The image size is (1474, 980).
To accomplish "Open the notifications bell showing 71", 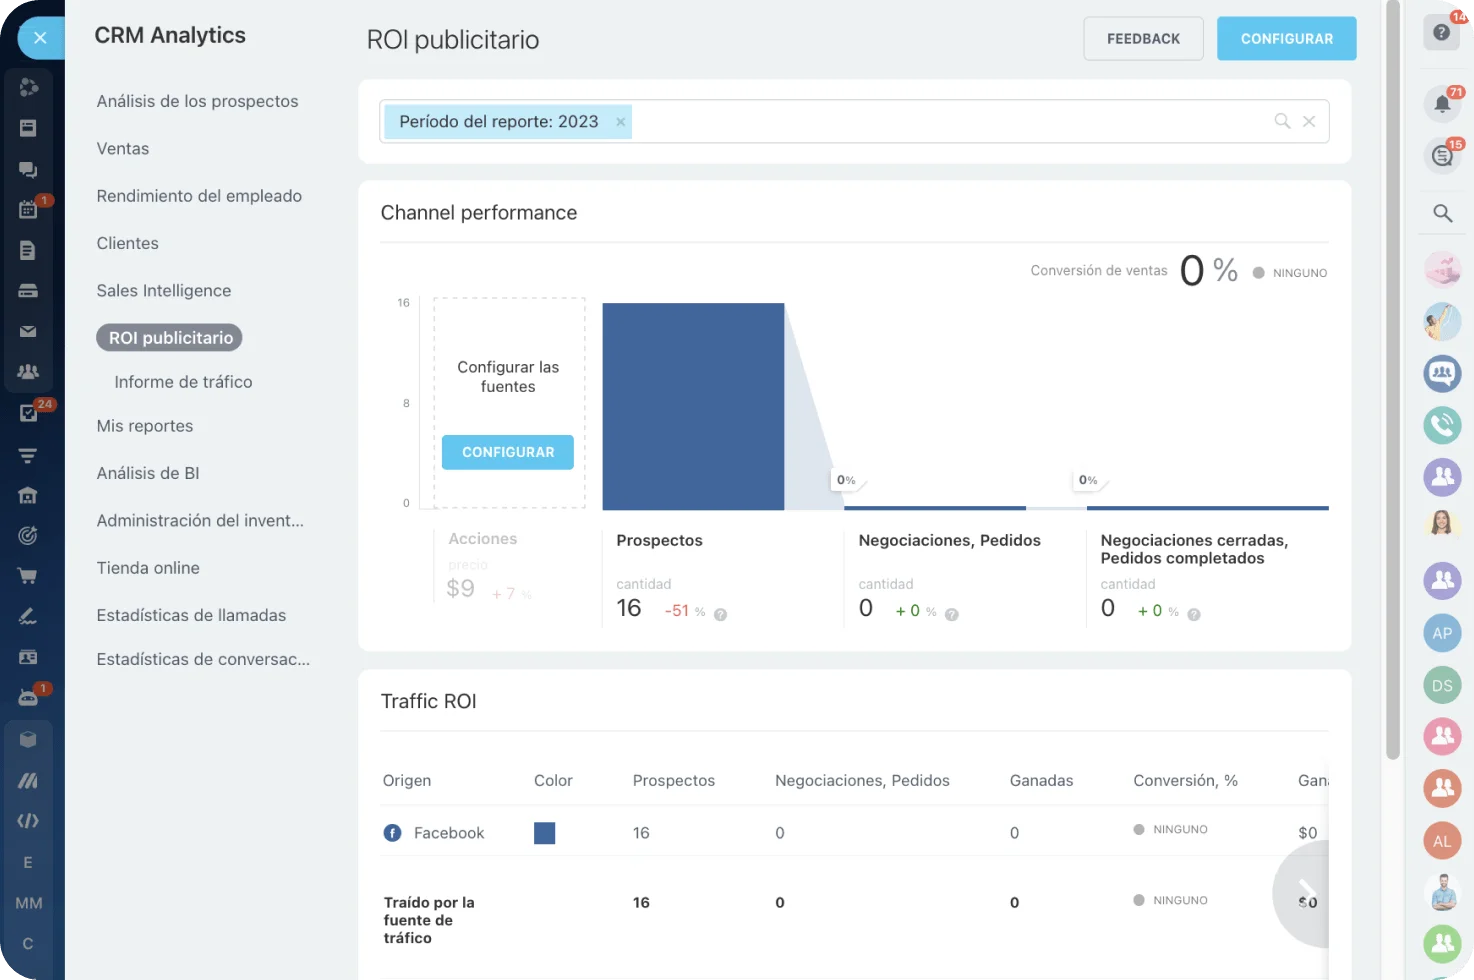I will (x=1442, y=103).
